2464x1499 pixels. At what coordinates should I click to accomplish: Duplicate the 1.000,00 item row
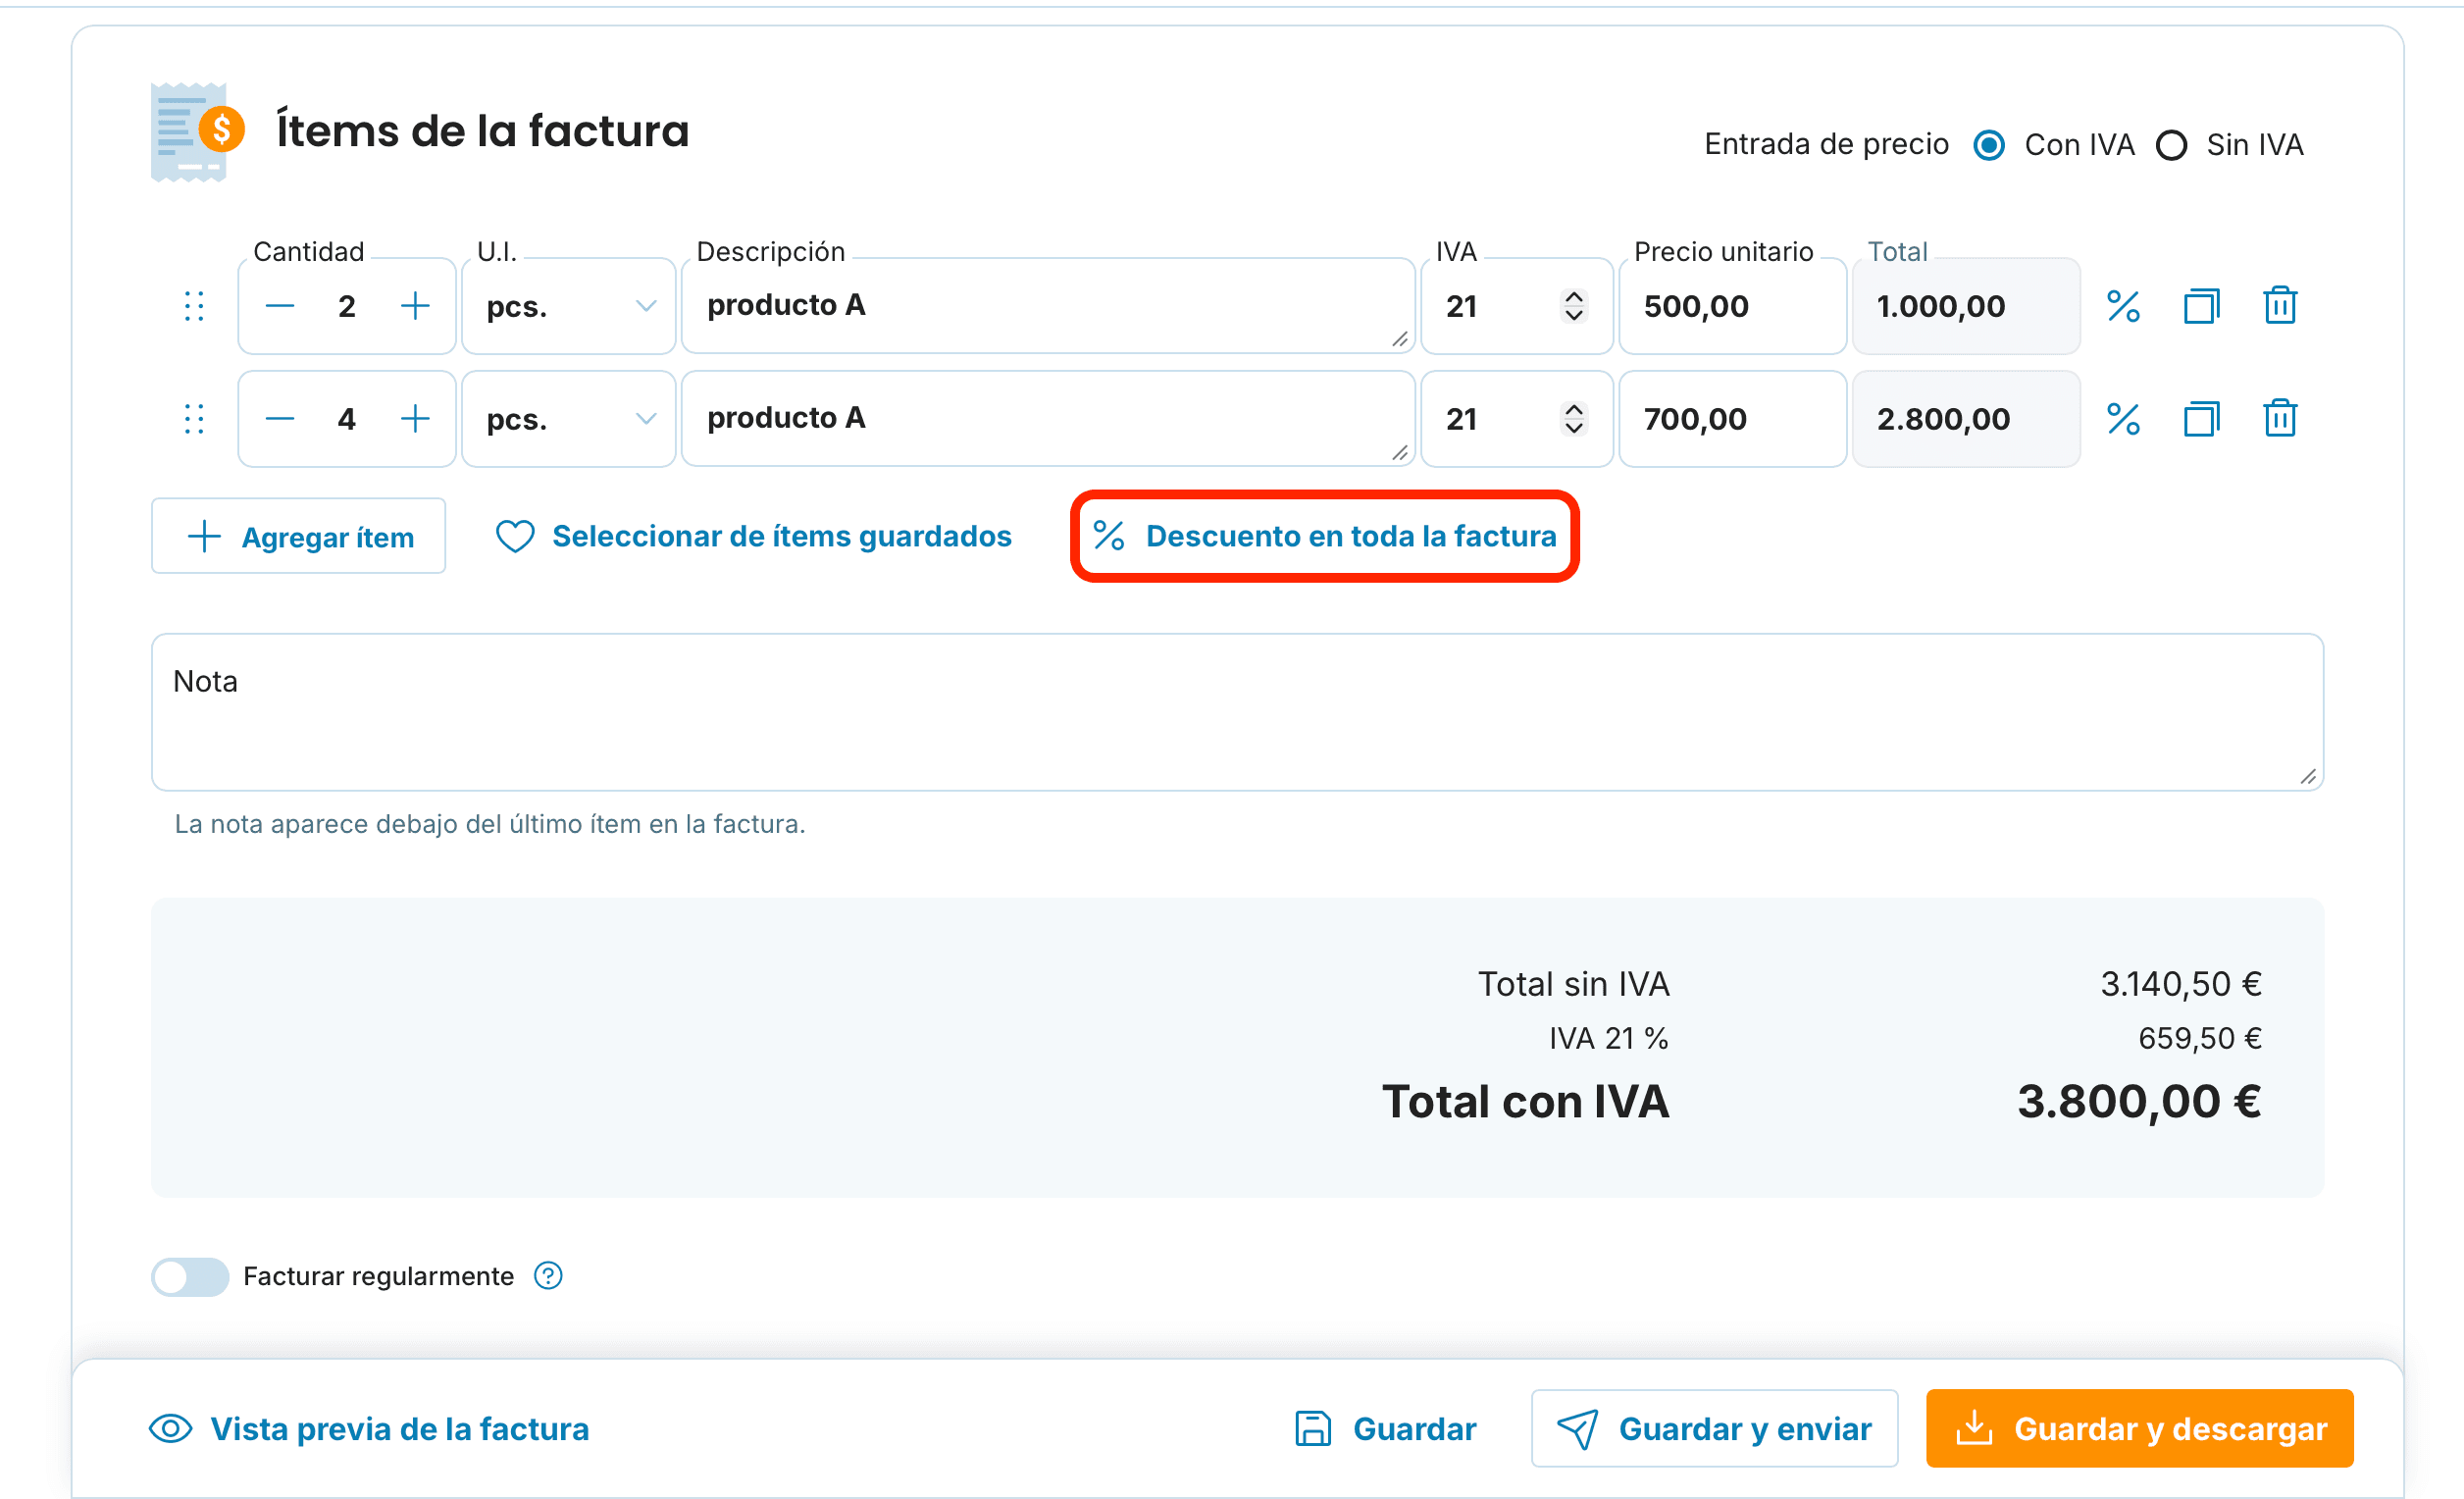(x=2201, y=306)
